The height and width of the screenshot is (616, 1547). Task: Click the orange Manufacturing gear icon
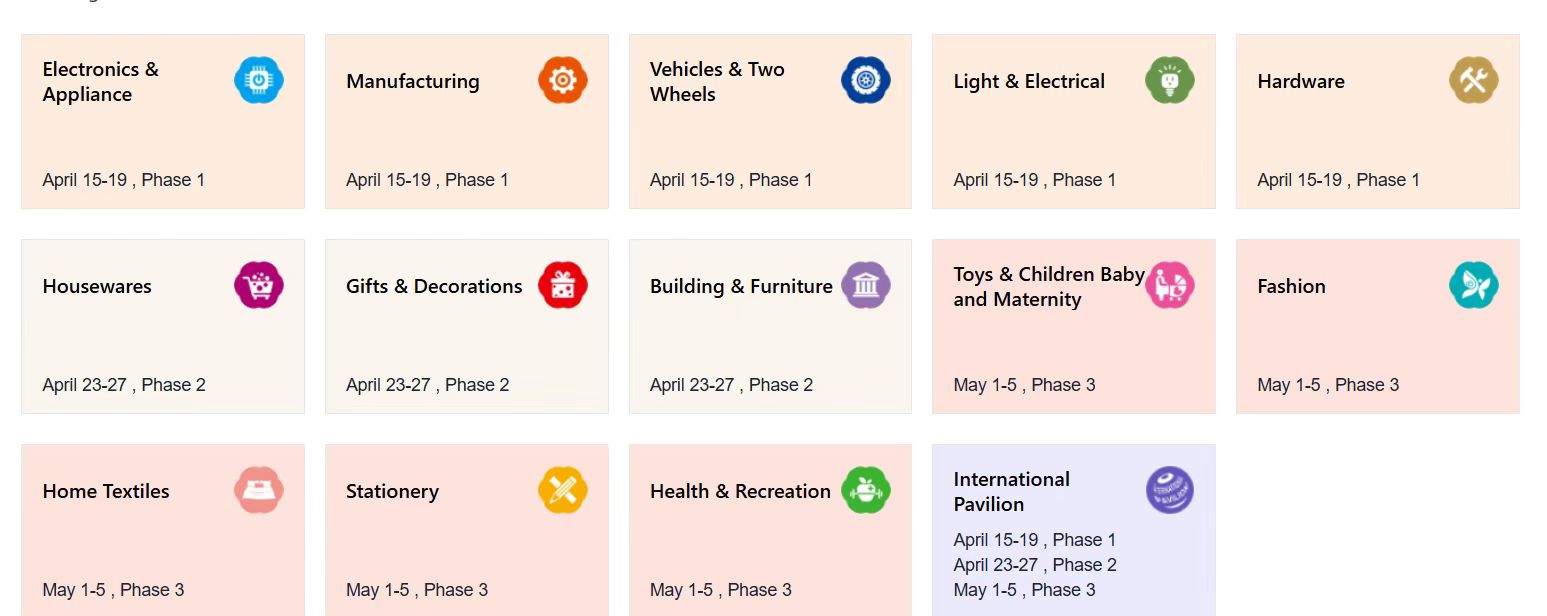coord(563,81)
